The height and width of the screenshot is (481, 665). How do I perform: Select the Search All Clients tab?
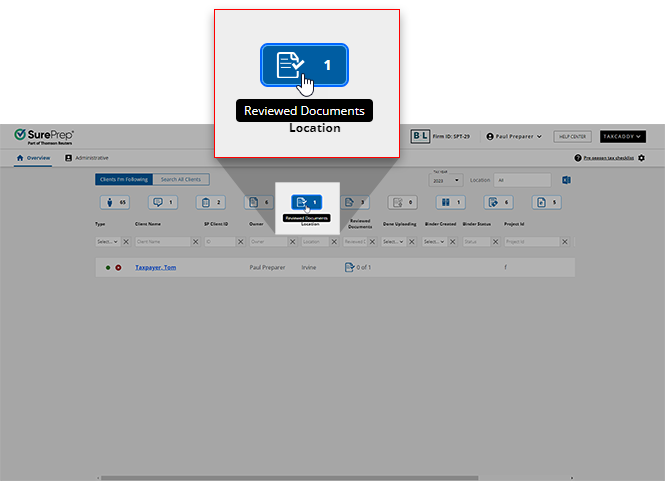coord(181,179)
